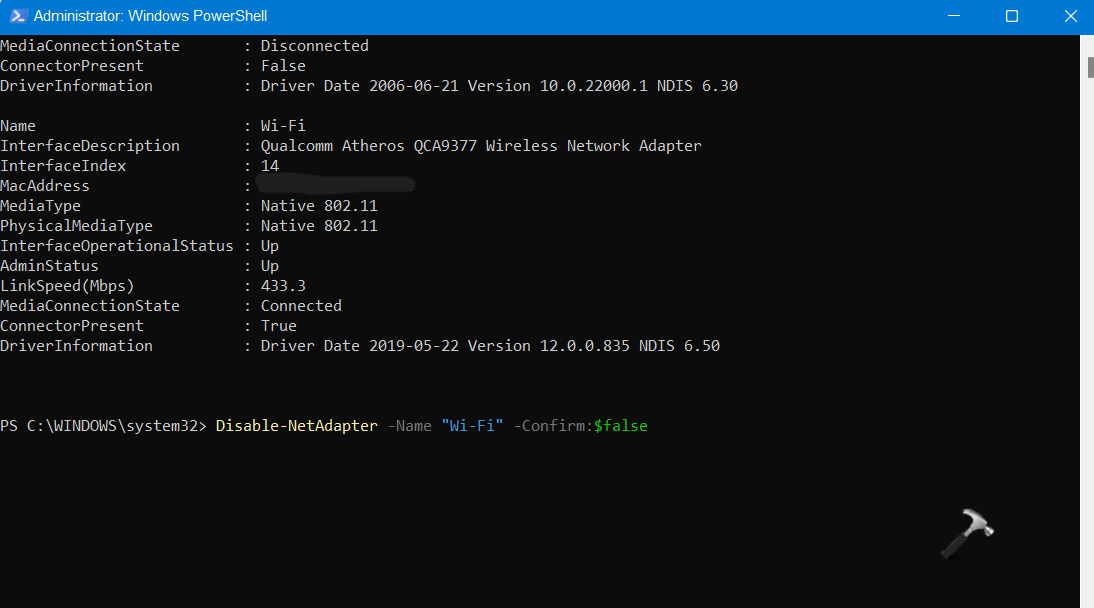Image resolution: width=1094 pixels, height=608 pixels.
Task: Click the InterfaceDescription label
Action: 90,146
